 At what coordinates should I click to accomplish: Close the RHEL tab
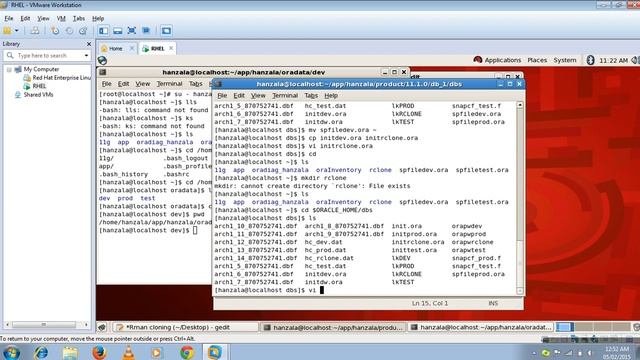171,48
